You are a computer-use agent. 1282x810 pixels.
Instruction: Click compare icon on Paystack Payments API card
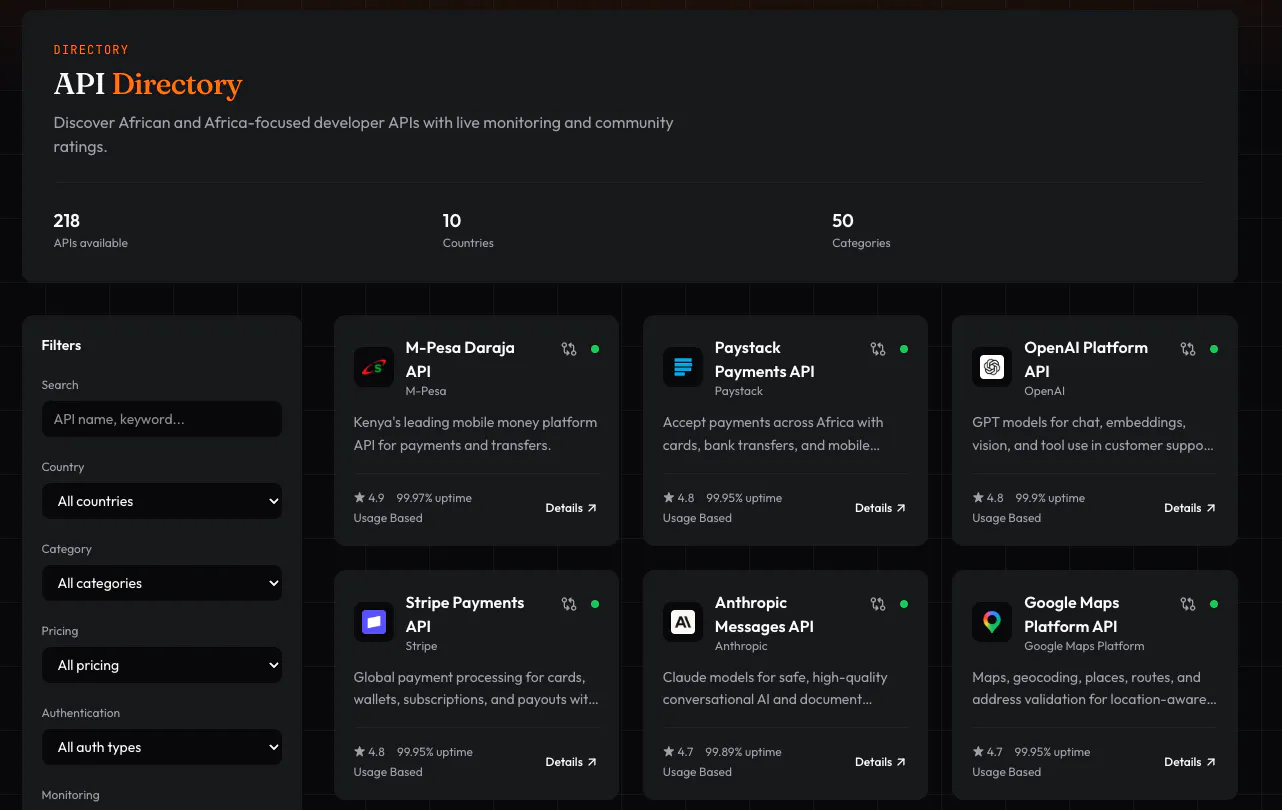[878, 349]
